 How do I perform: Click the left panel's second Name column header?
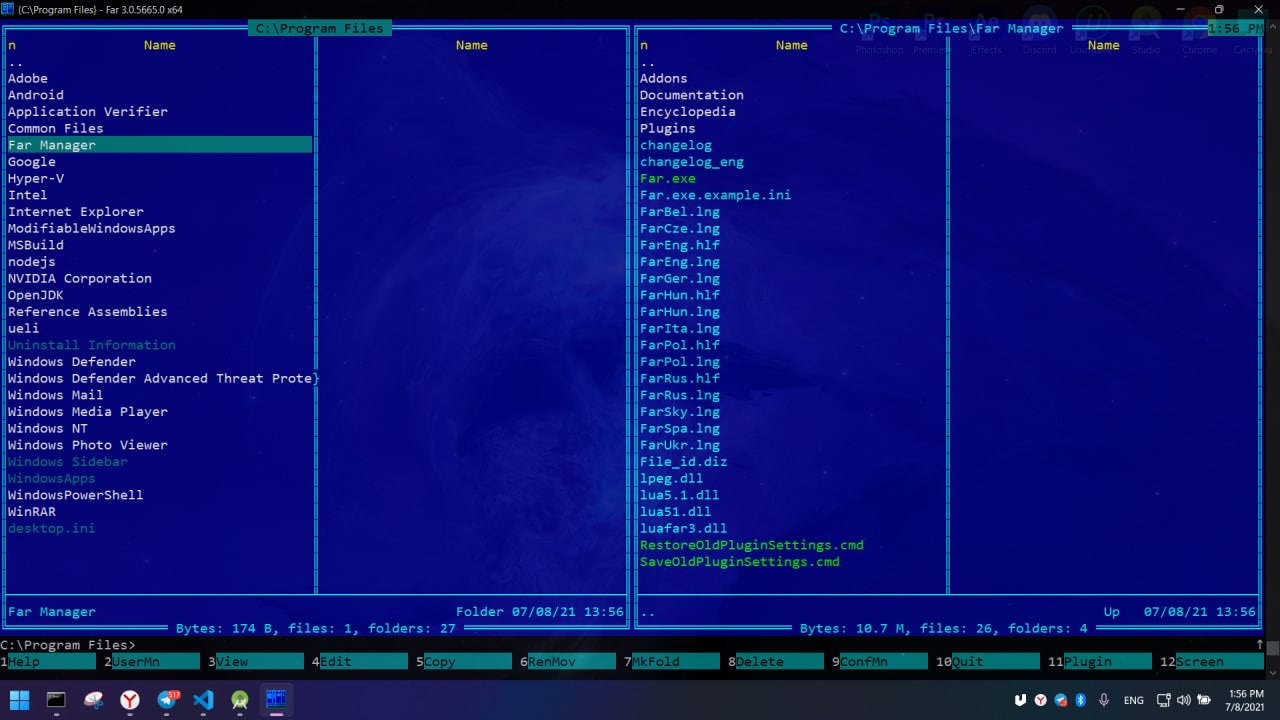tap(472, 45)
